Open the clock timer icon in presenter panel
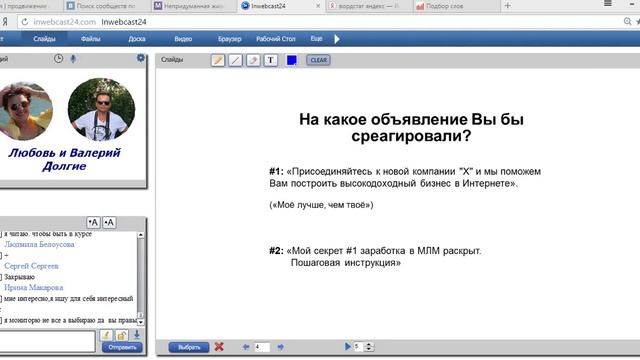 pyautogui.click(x=58, y=58)
